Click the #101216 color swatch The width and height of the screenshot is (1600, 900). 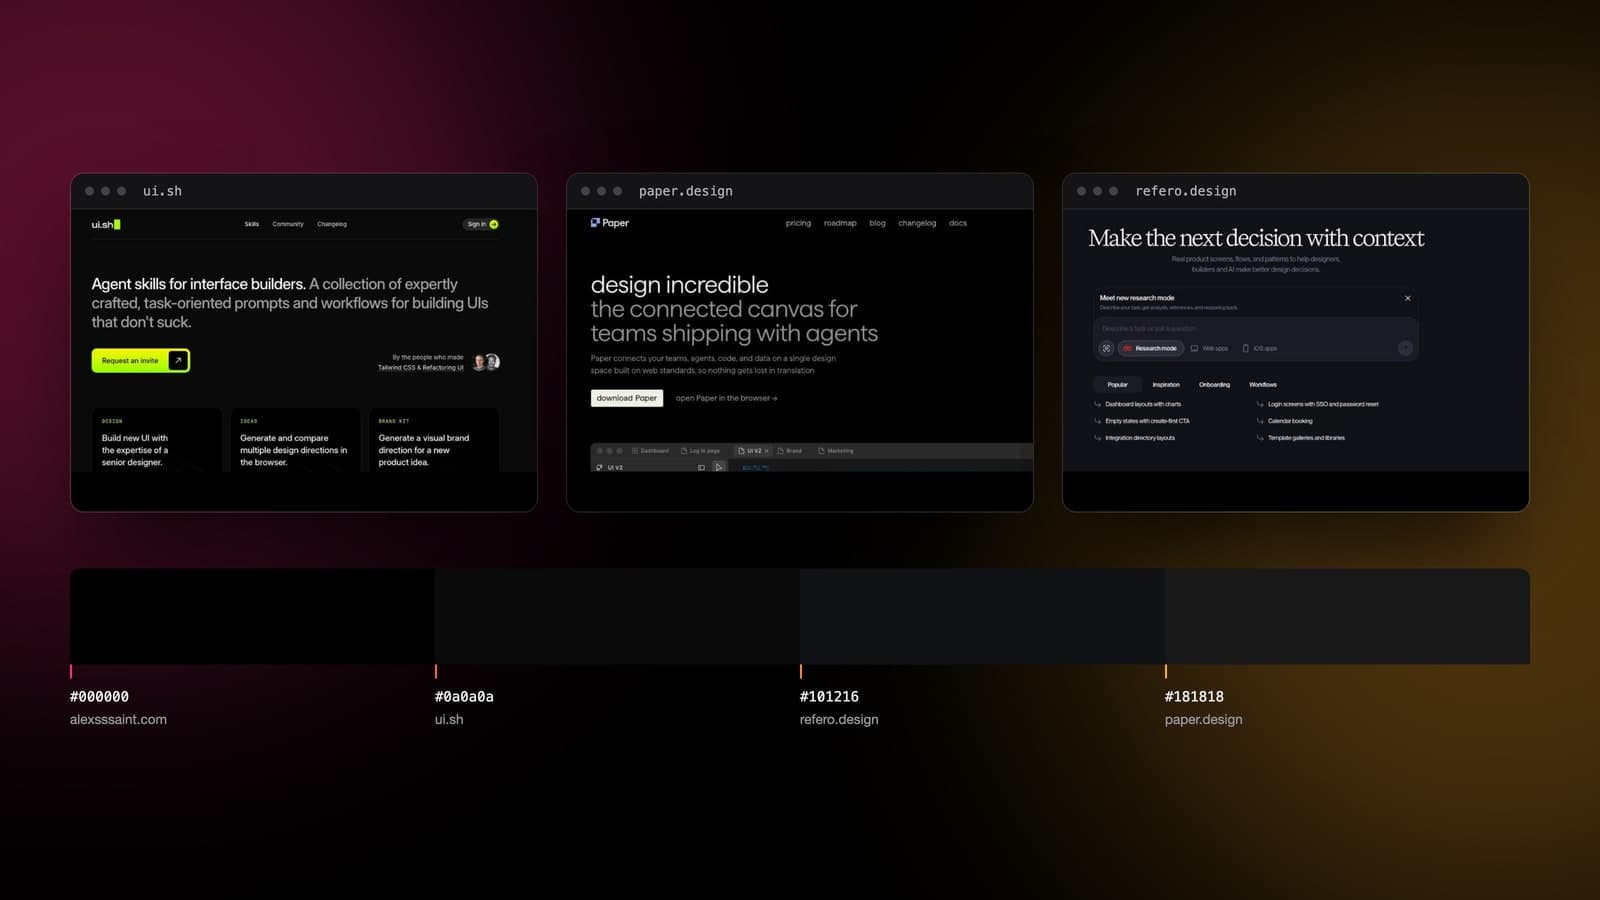pyautogui.click(x=982, y=616)
